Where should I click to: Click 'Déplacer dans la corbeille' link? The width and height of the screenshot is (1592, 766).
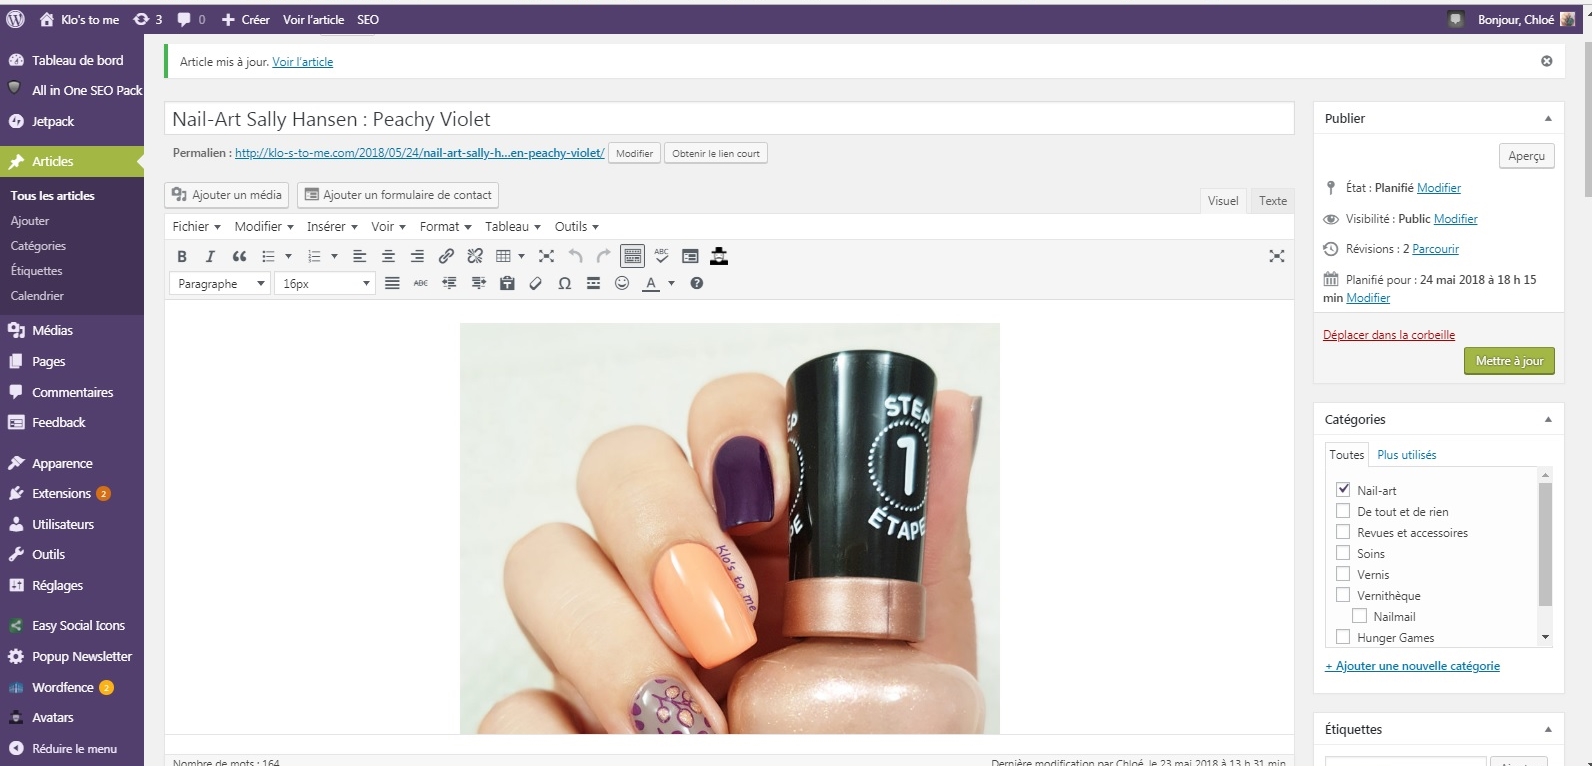coord(1388,335)
